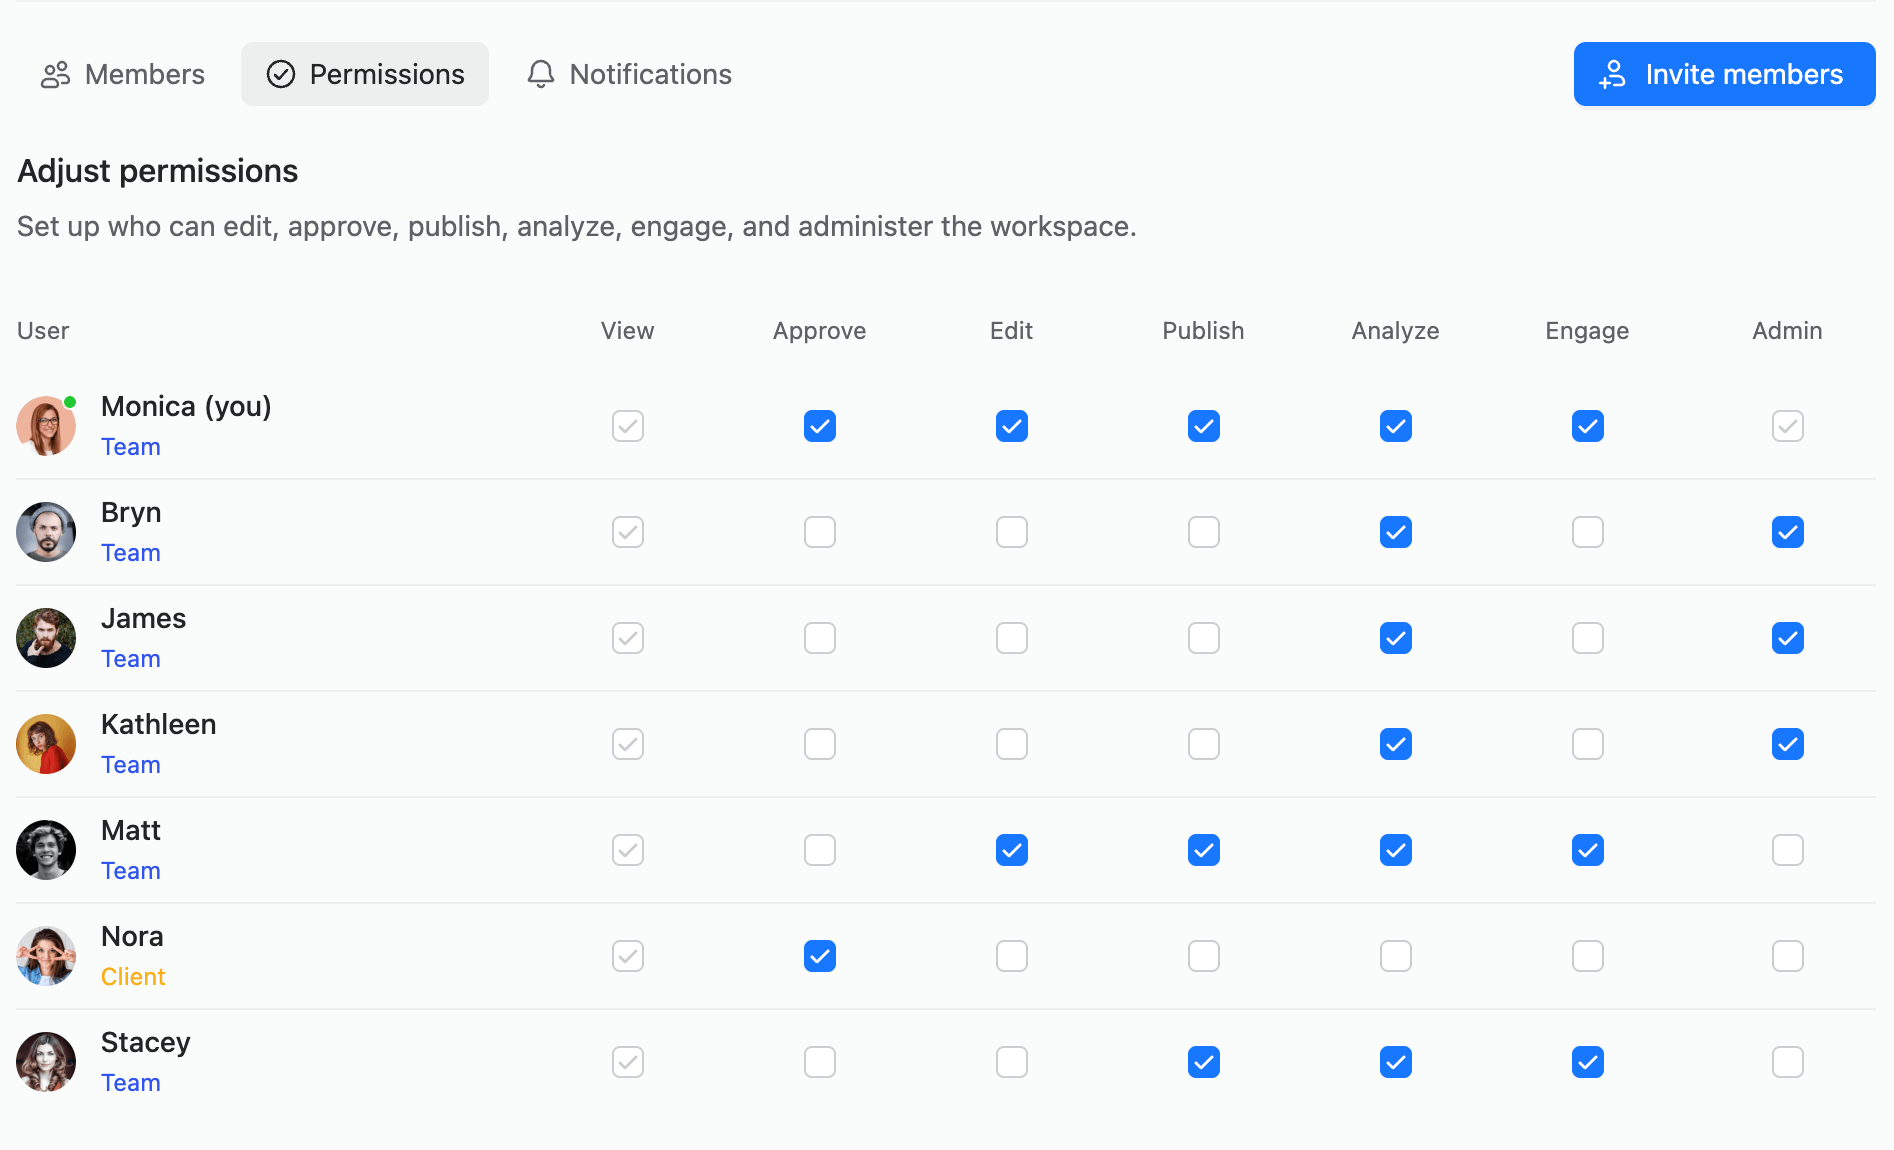Click the Admin column header
The image size is (1894, 1150).
click(x=1787, y=331)
